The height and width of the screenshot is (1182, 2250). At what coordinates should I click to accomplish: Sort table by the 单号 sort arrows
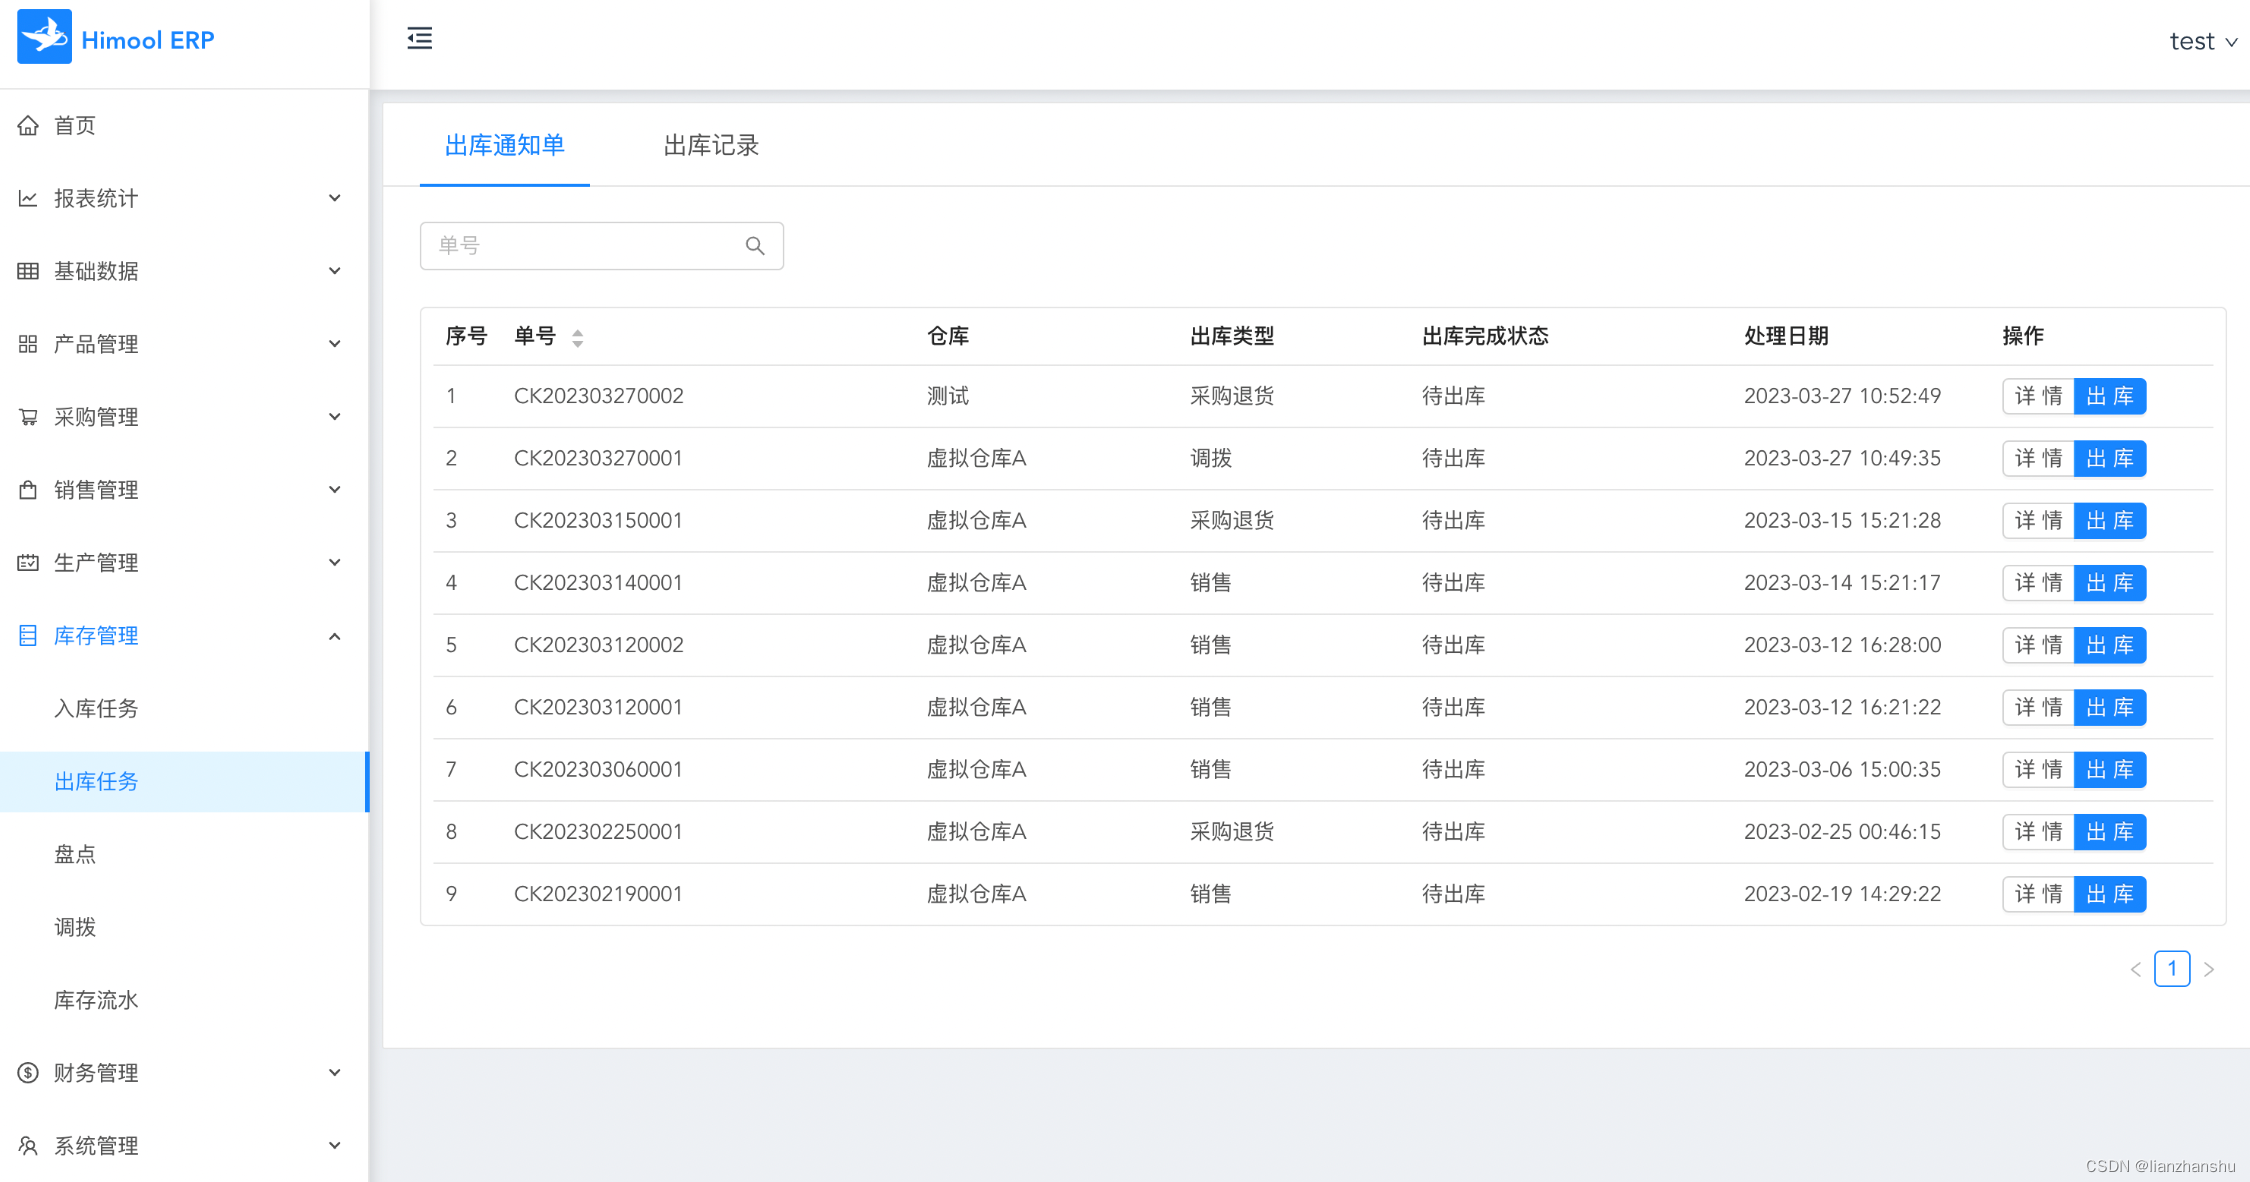tap(578, 338)
